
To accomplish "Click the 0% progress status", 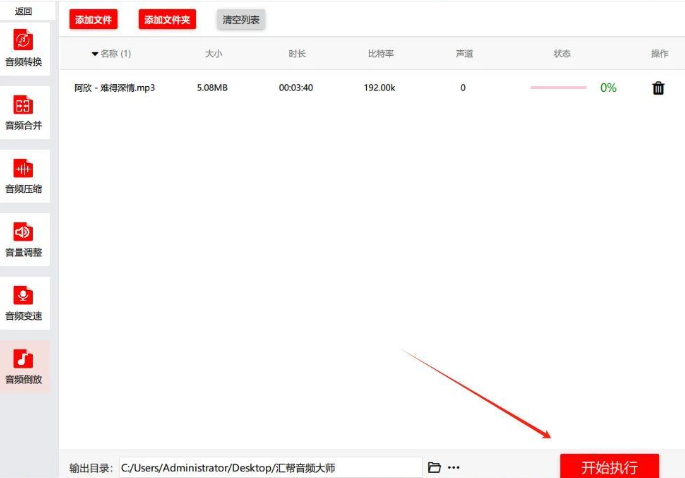I will [608, 88].
